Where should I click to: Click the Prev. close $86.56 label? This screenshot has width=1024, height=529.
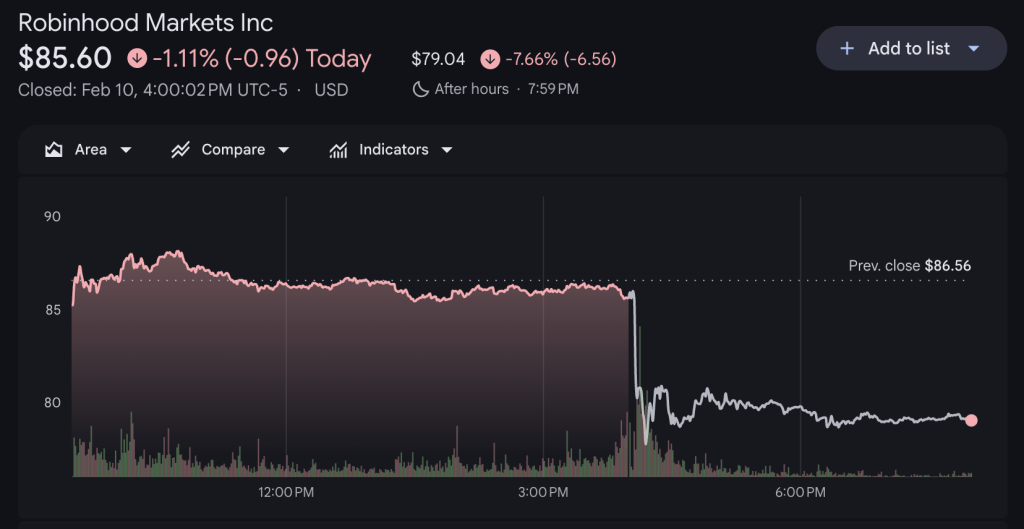tap(909, 266)
